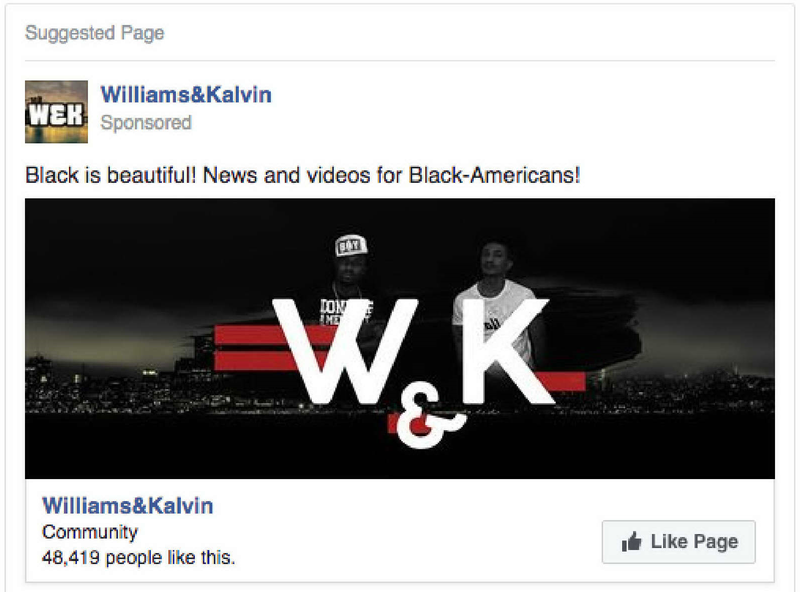Image resolution: width=800 pixels, height=592 pixels.
Task: Click the Sponsored label under page name
Action: (146, 122)
